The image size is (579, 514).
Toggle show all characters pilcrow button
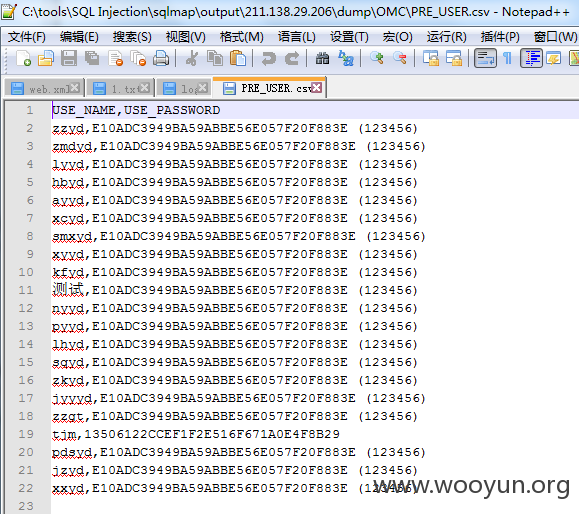pos(508,58)
